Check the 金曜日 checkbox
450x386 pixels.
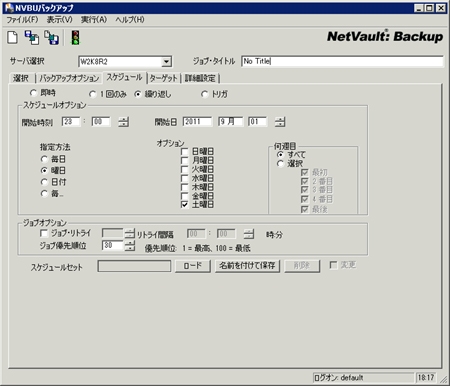(x=184, y=196)
